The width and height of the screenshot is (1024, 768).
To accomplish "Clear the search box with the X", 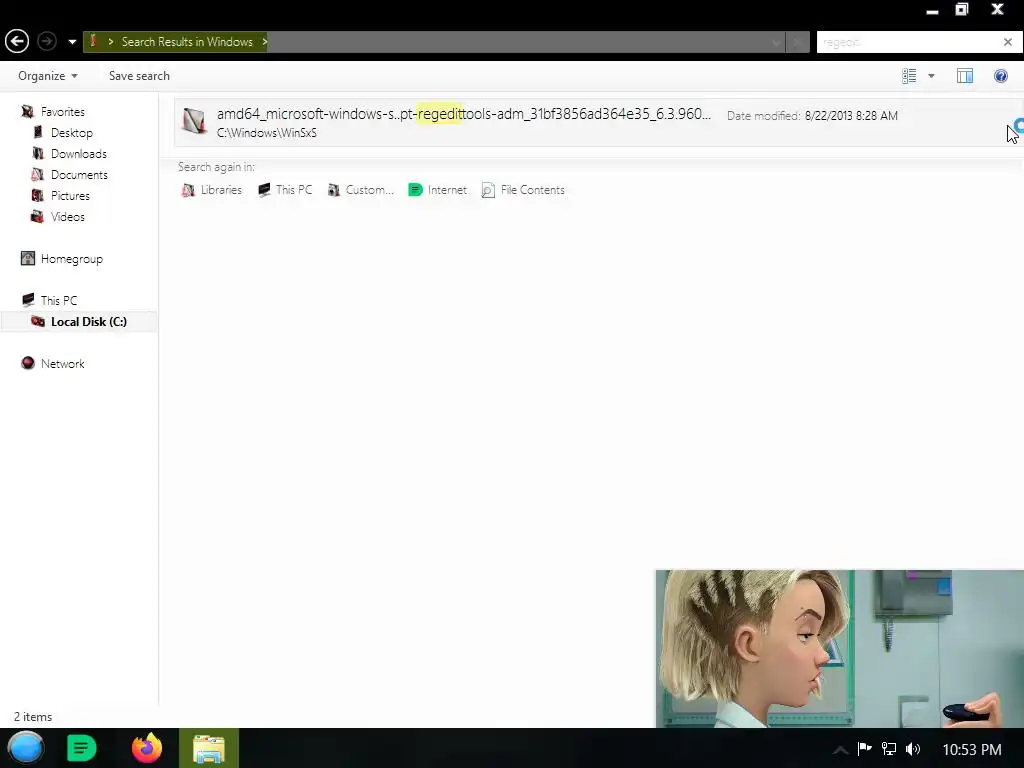I will coord(1008,42).
